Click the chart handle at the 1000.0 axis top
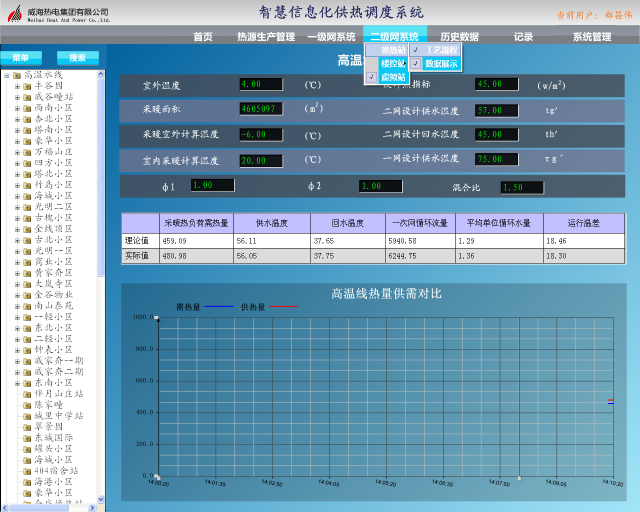Image resolution: width=640 pixels, height=512 pixels. point(156,318)
